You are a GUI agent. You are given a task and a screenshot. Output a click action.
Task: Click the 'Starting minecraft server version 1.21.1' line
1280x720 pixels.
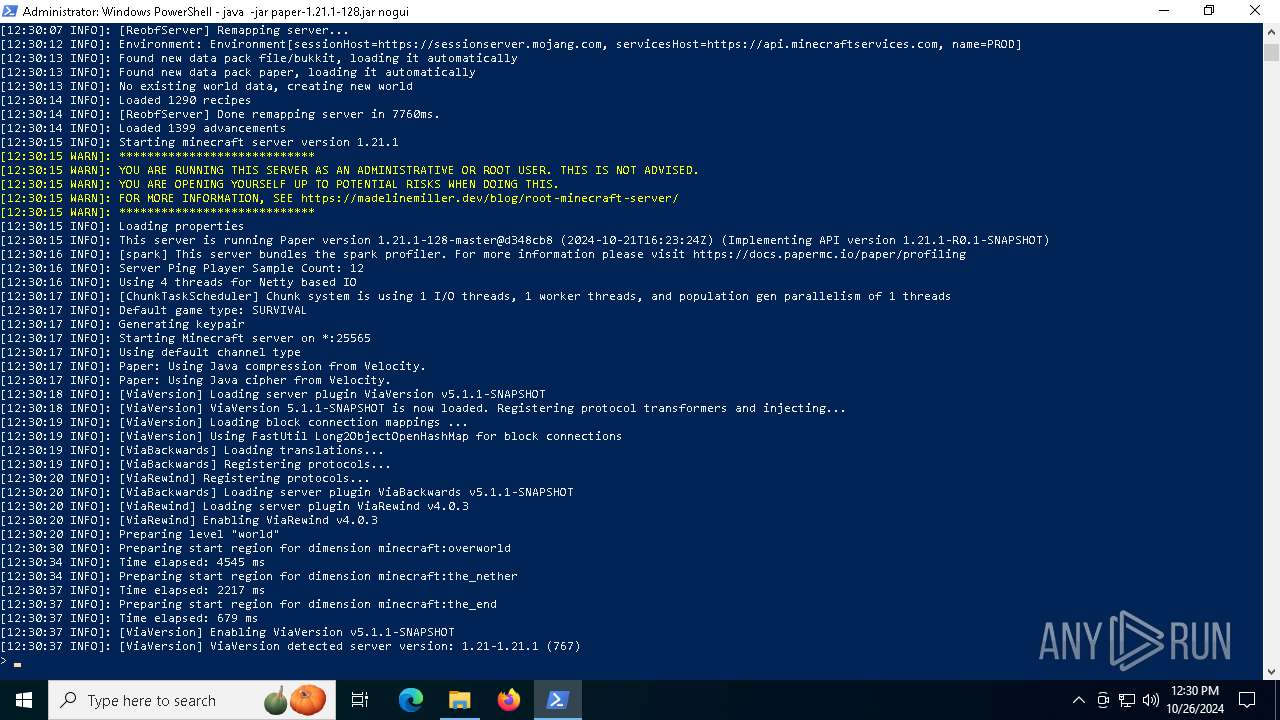tap(199, 142)
